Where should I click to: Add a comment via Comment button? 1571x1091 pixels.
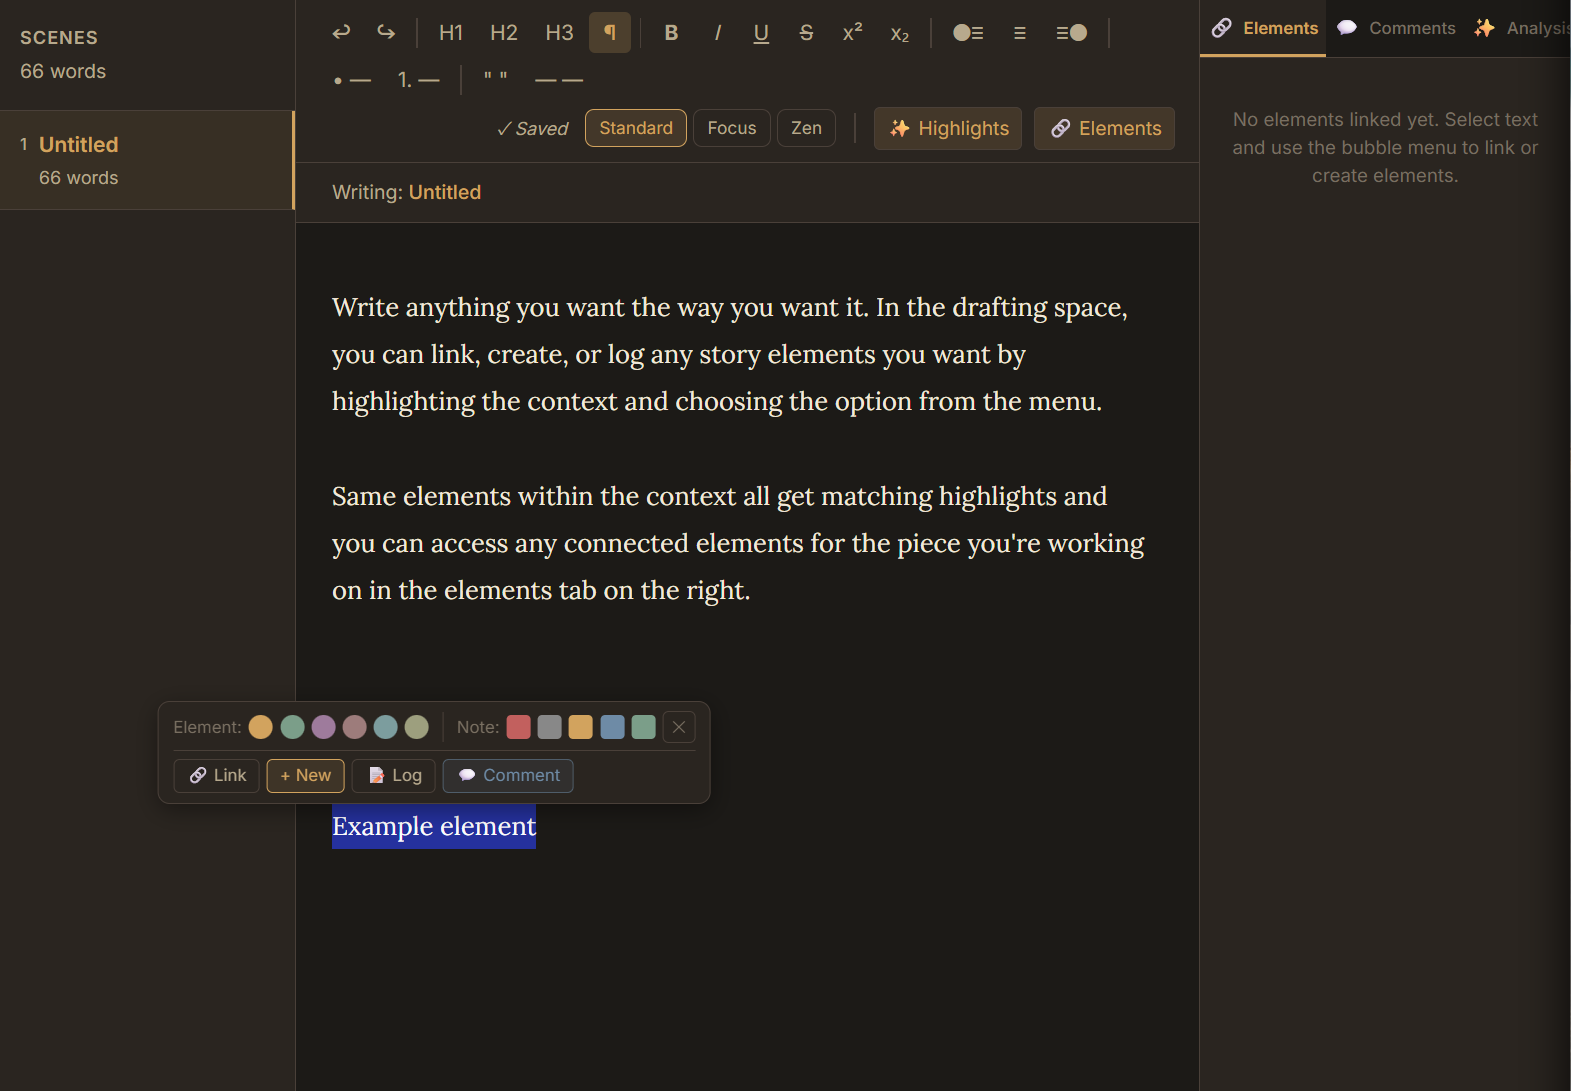(508, 776)
